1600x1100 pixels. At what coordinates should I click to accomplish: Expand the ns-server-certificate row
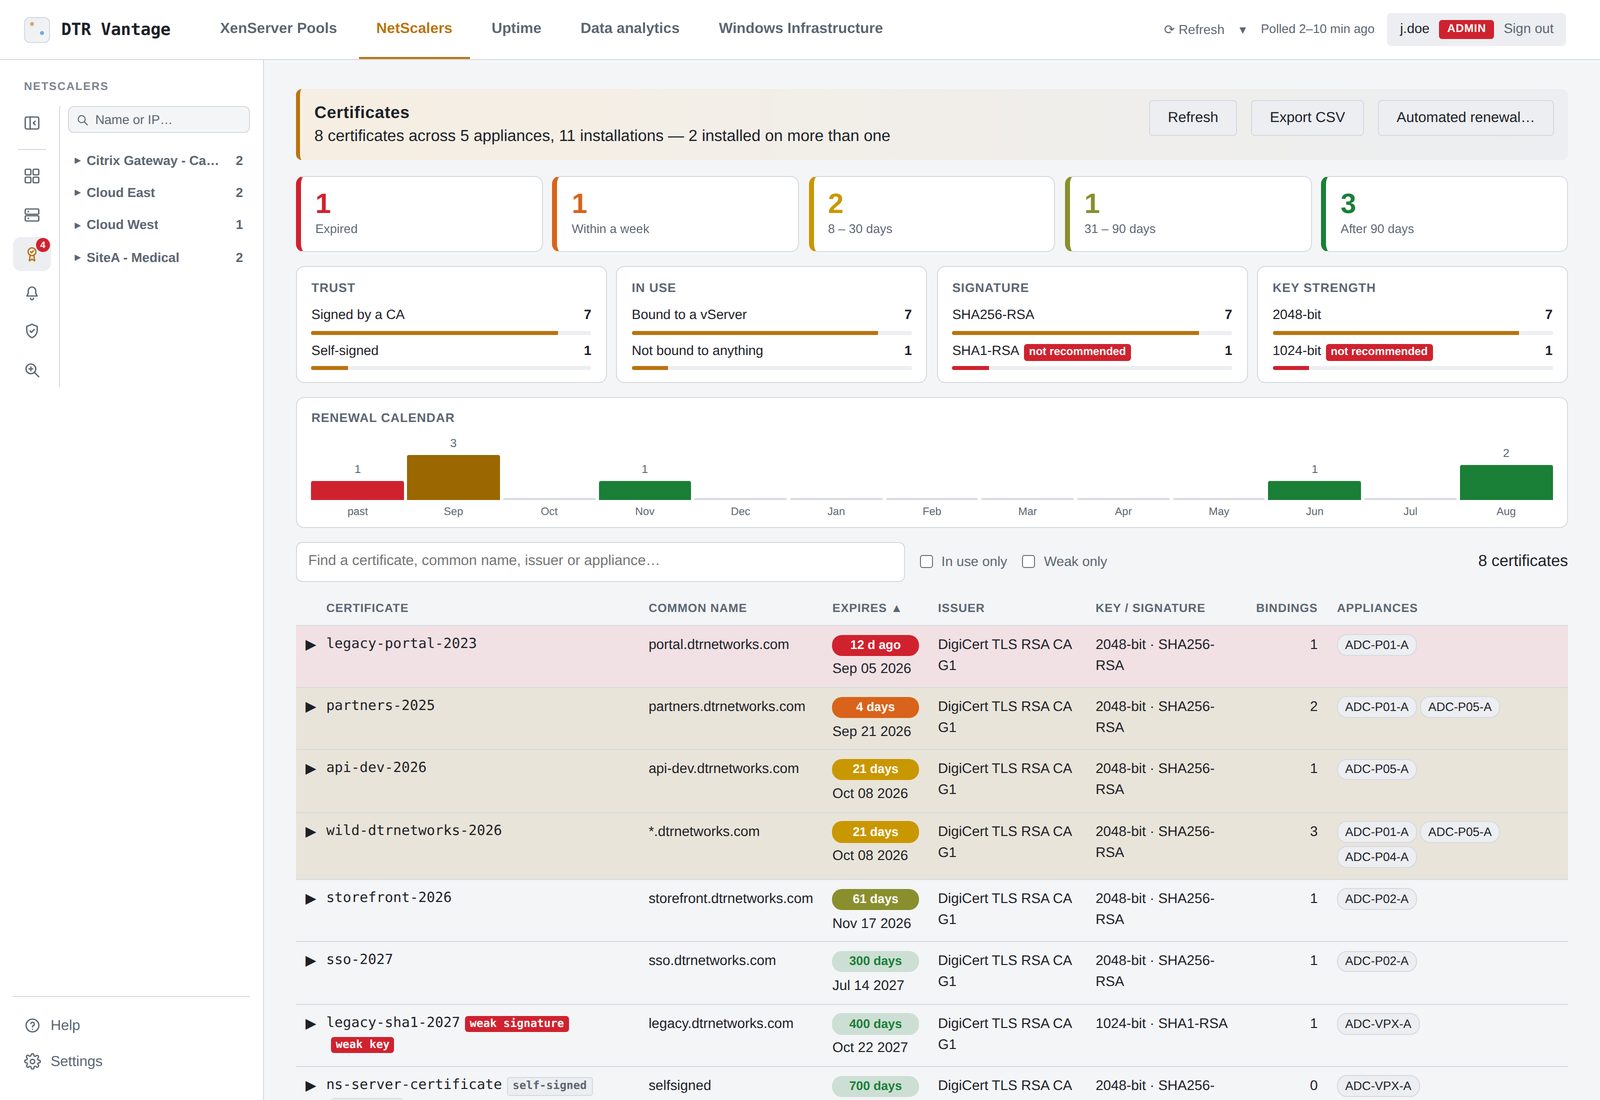pyautogui.click(x=310, y=1086)
